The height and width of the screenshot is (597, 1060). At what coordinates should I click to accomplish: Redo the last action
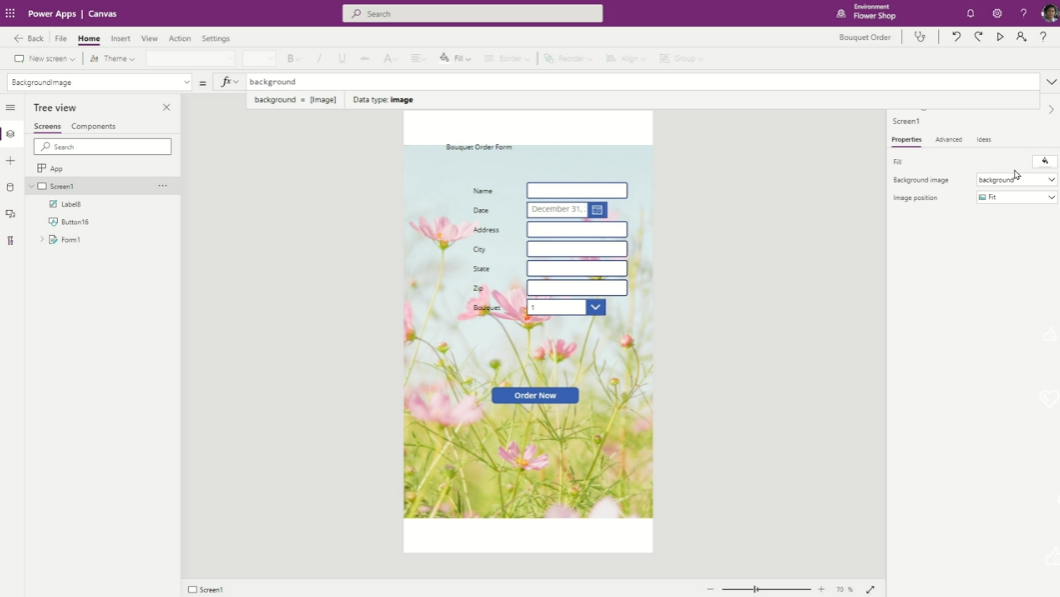(978, 37)
